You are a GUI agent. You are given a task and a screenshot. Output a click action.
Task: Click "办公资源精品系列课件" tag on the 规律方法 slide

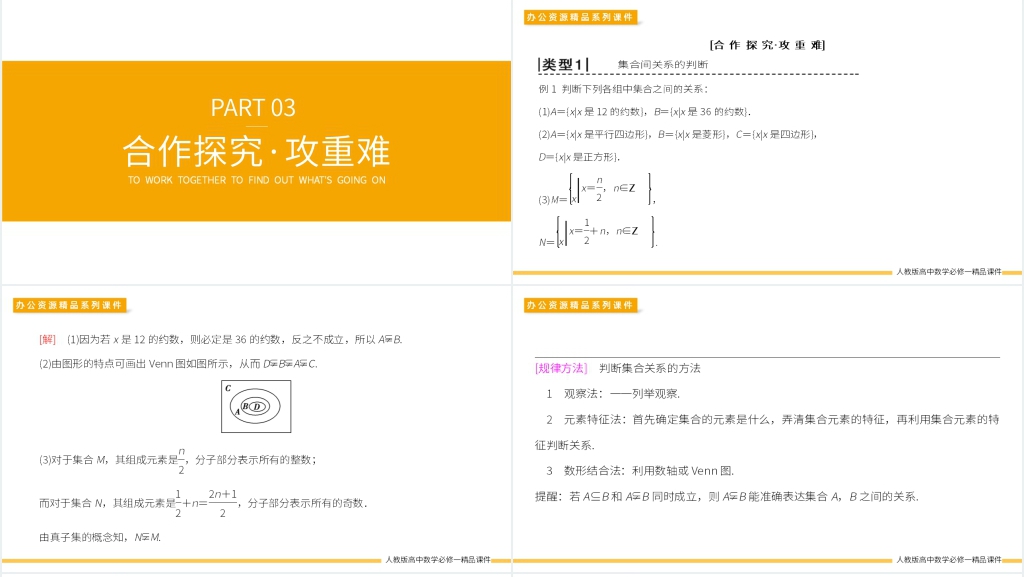581,305
